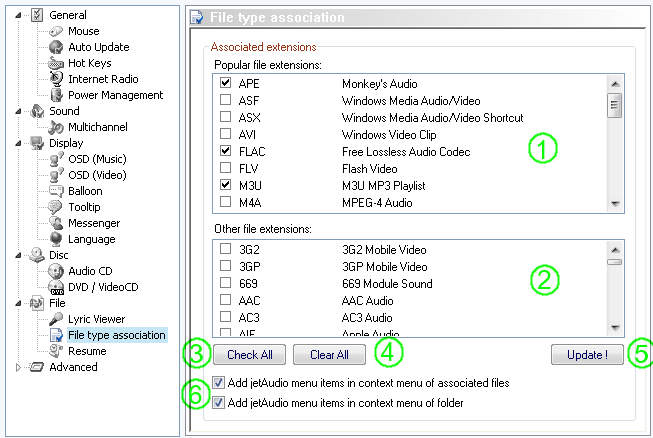This screenshot has width=653, height=438.
Task: Toggle context menu of associated files option
Action: [218, 383]
